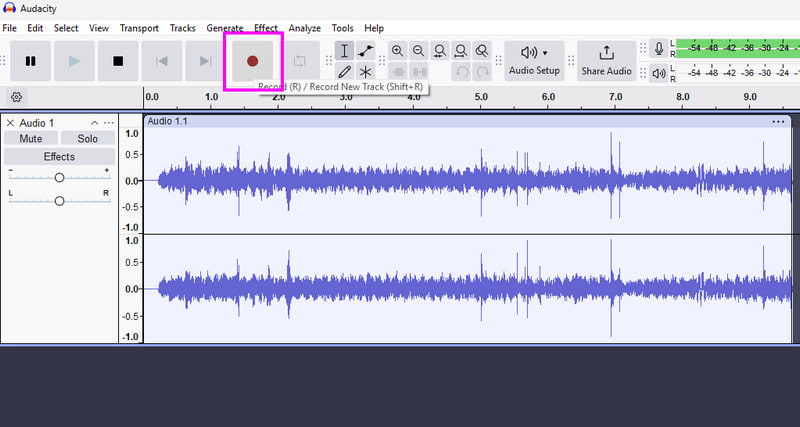
Task: Close the Audio 1 track
Action: [10, 123]
